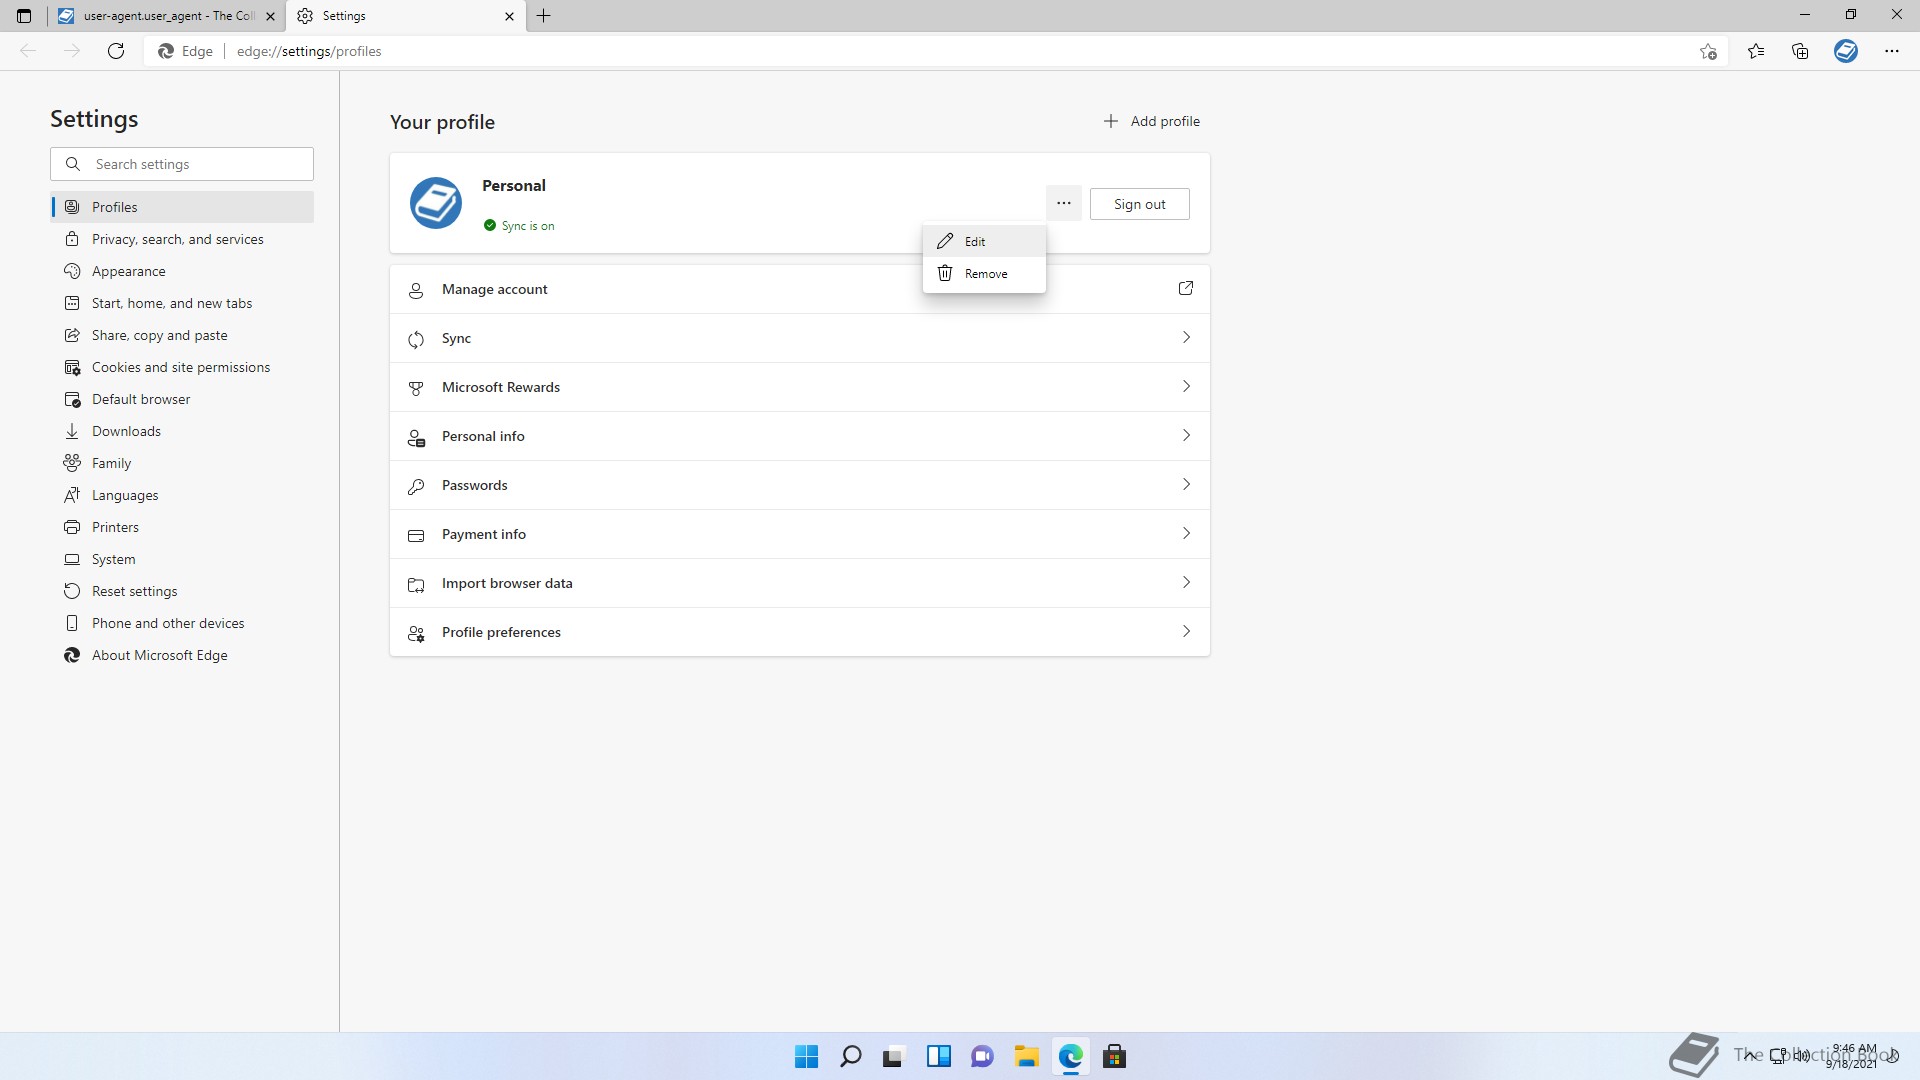Click the profile avatar in the toolbar
Viewport: 1920px width, 1080px height.
1846,51
